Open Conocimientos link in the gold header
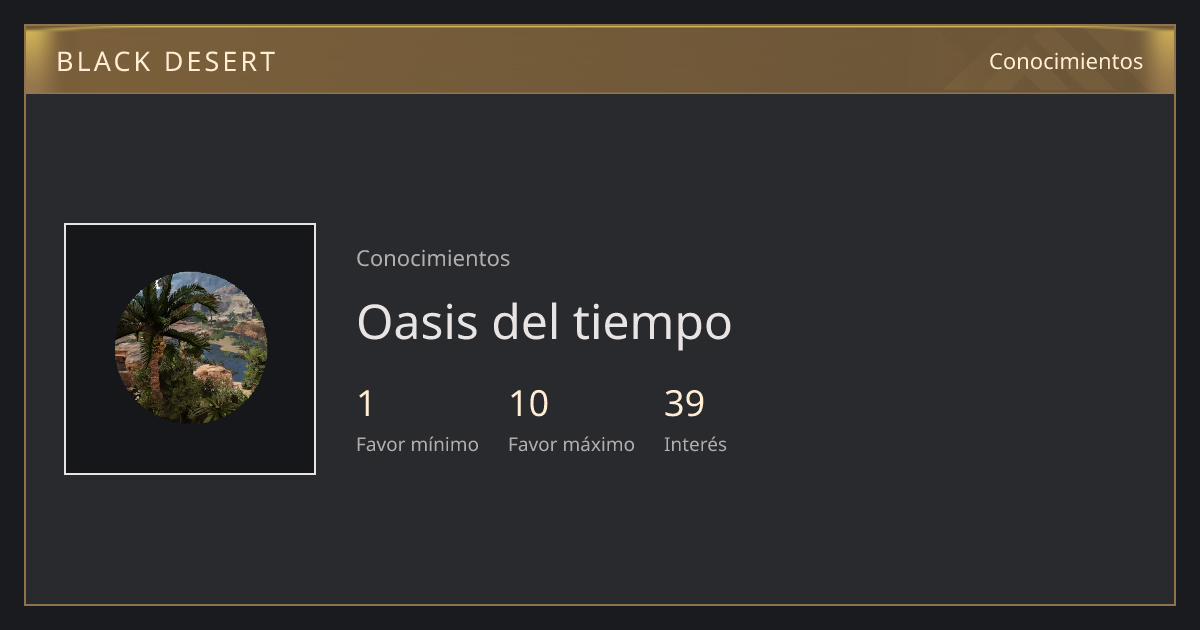Screen dimensions: 1200x630 (x=1066, y=61)
